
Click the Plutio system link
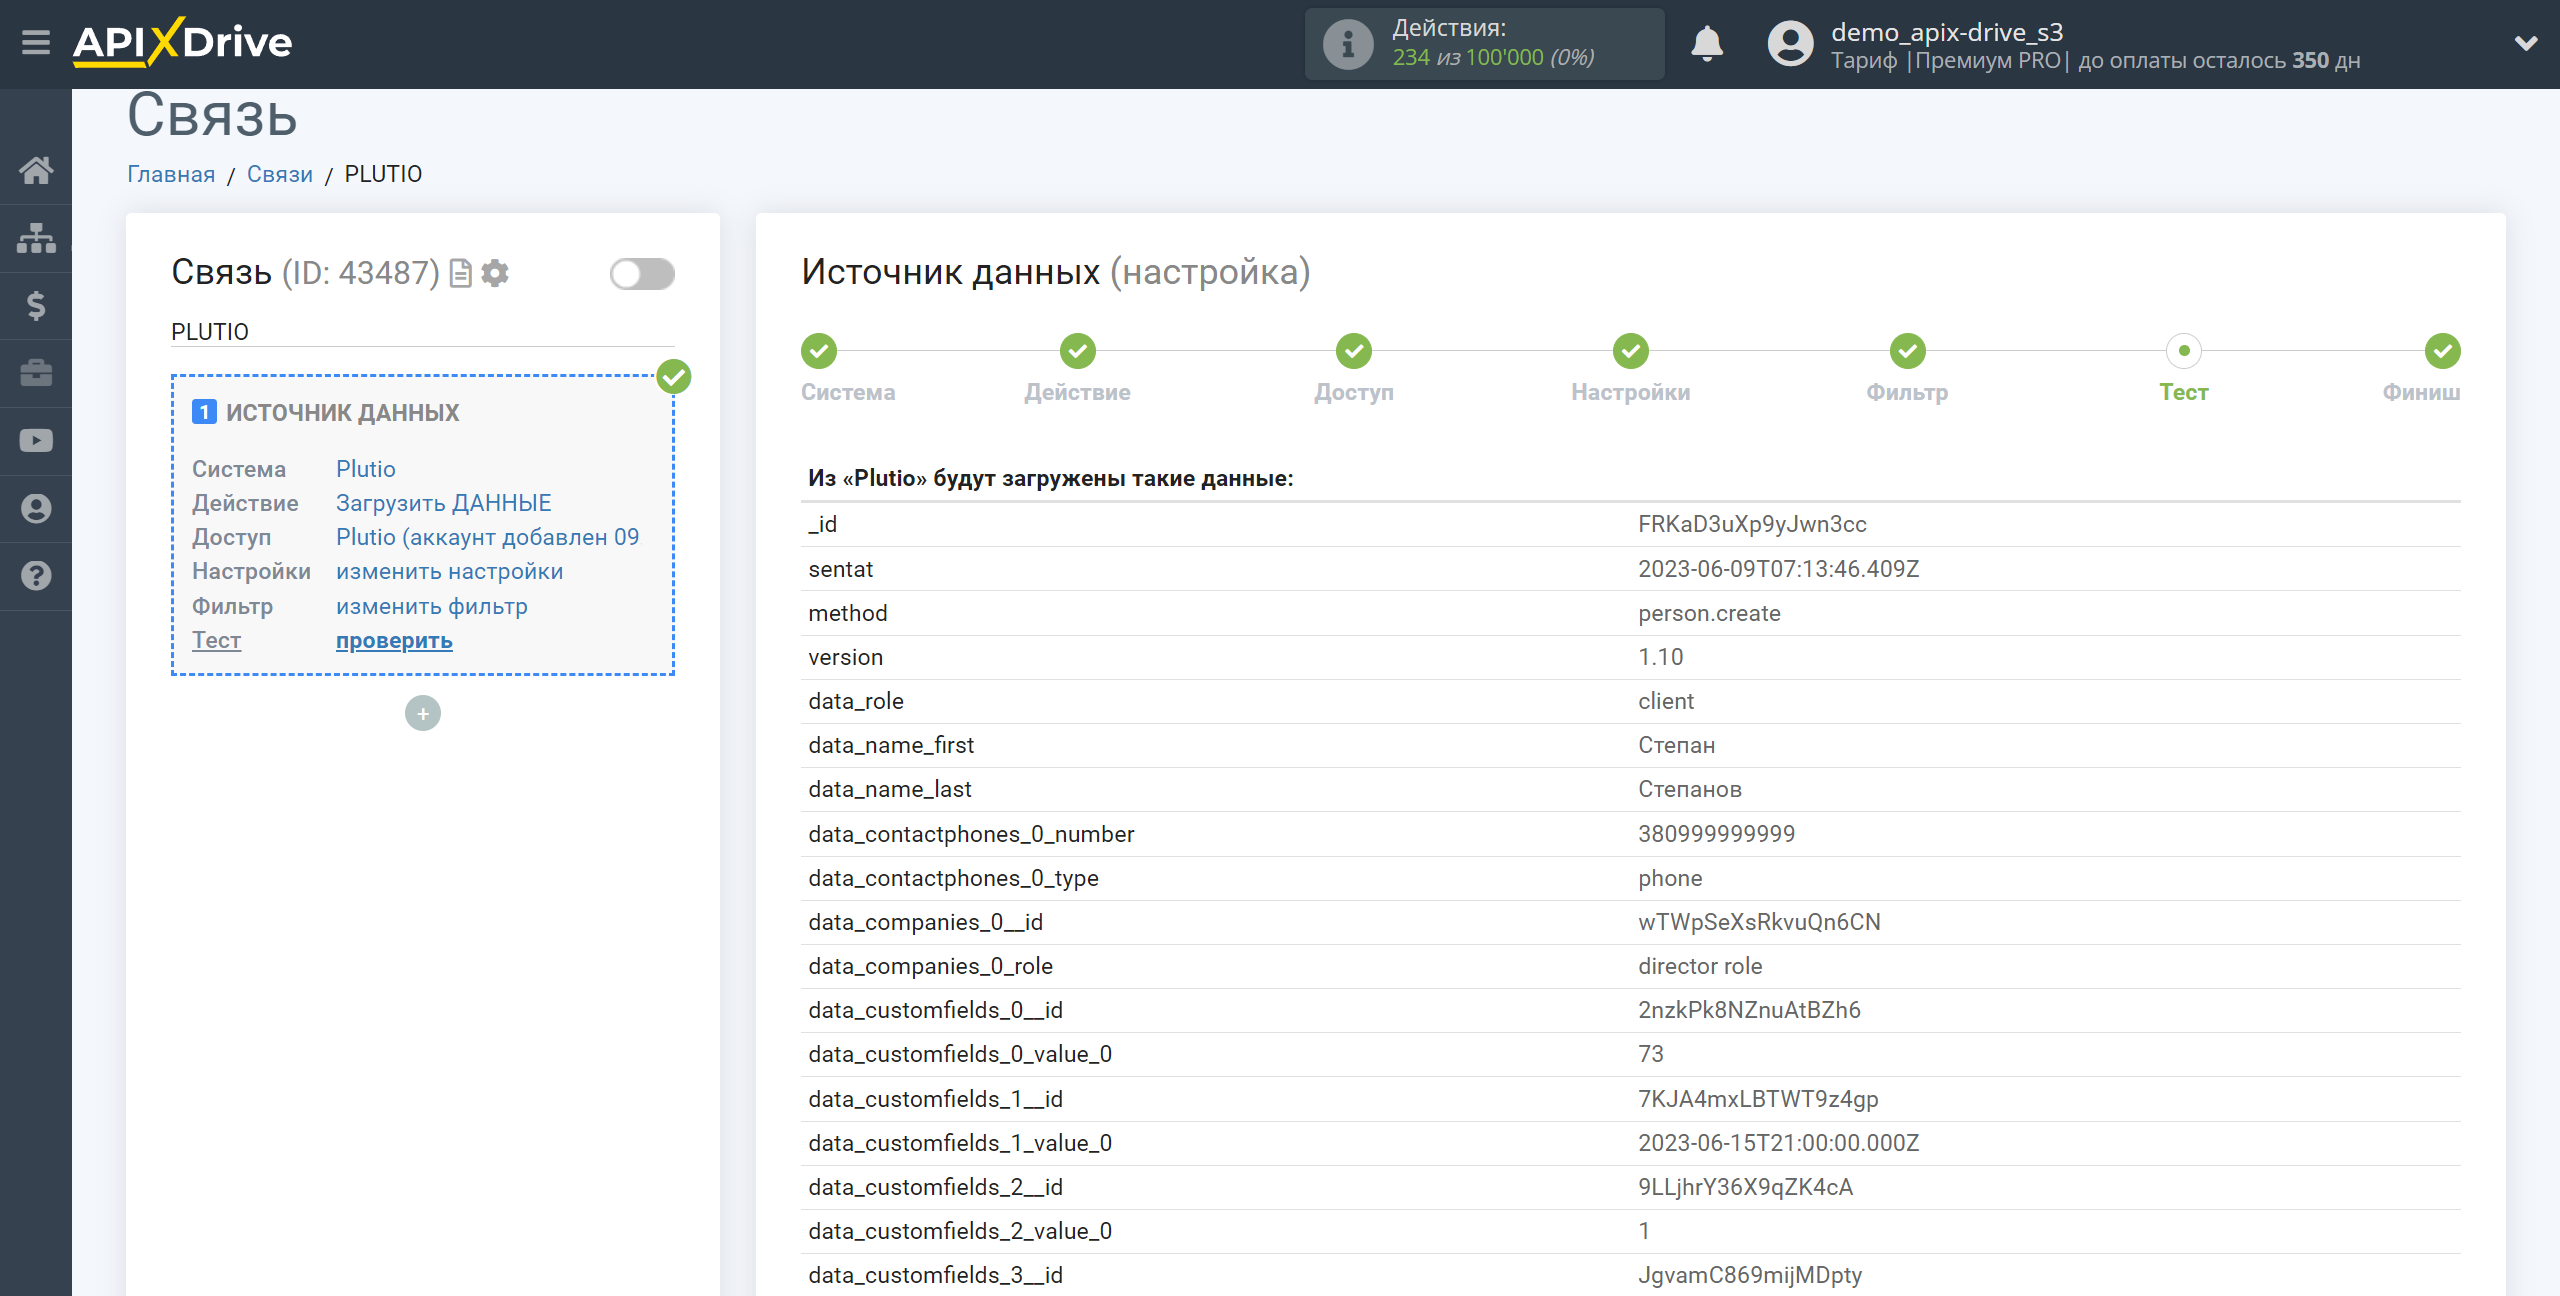366,469
